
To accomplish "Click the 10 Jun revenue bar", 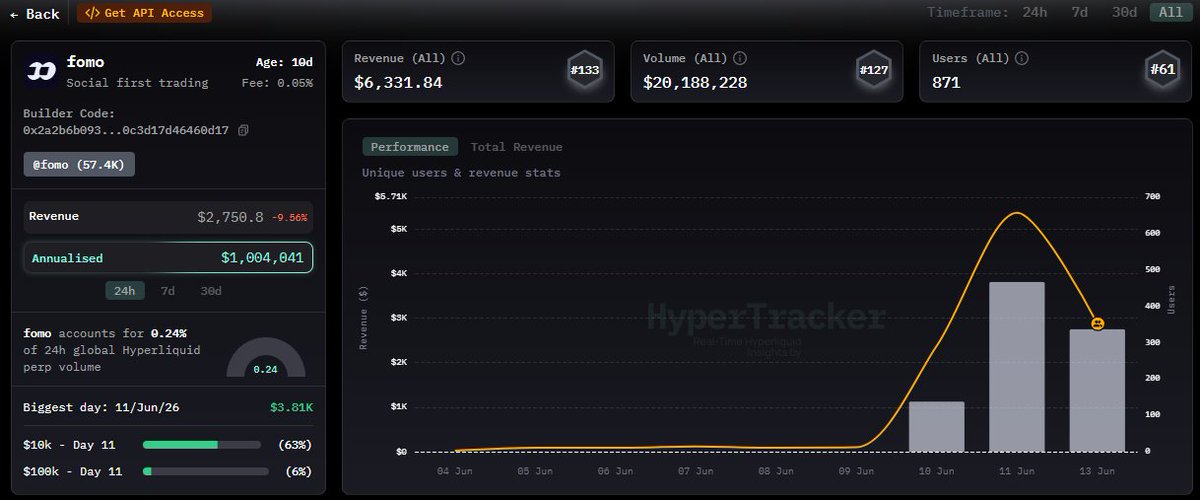I will 936,427.
